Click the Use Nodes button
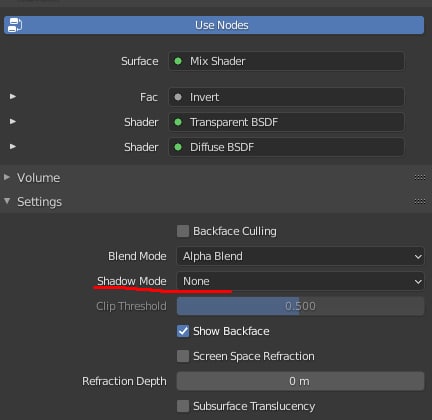Image resolution: width=432 pixels, height=420 pixels. pyautogui.click(x=214, y=25)
